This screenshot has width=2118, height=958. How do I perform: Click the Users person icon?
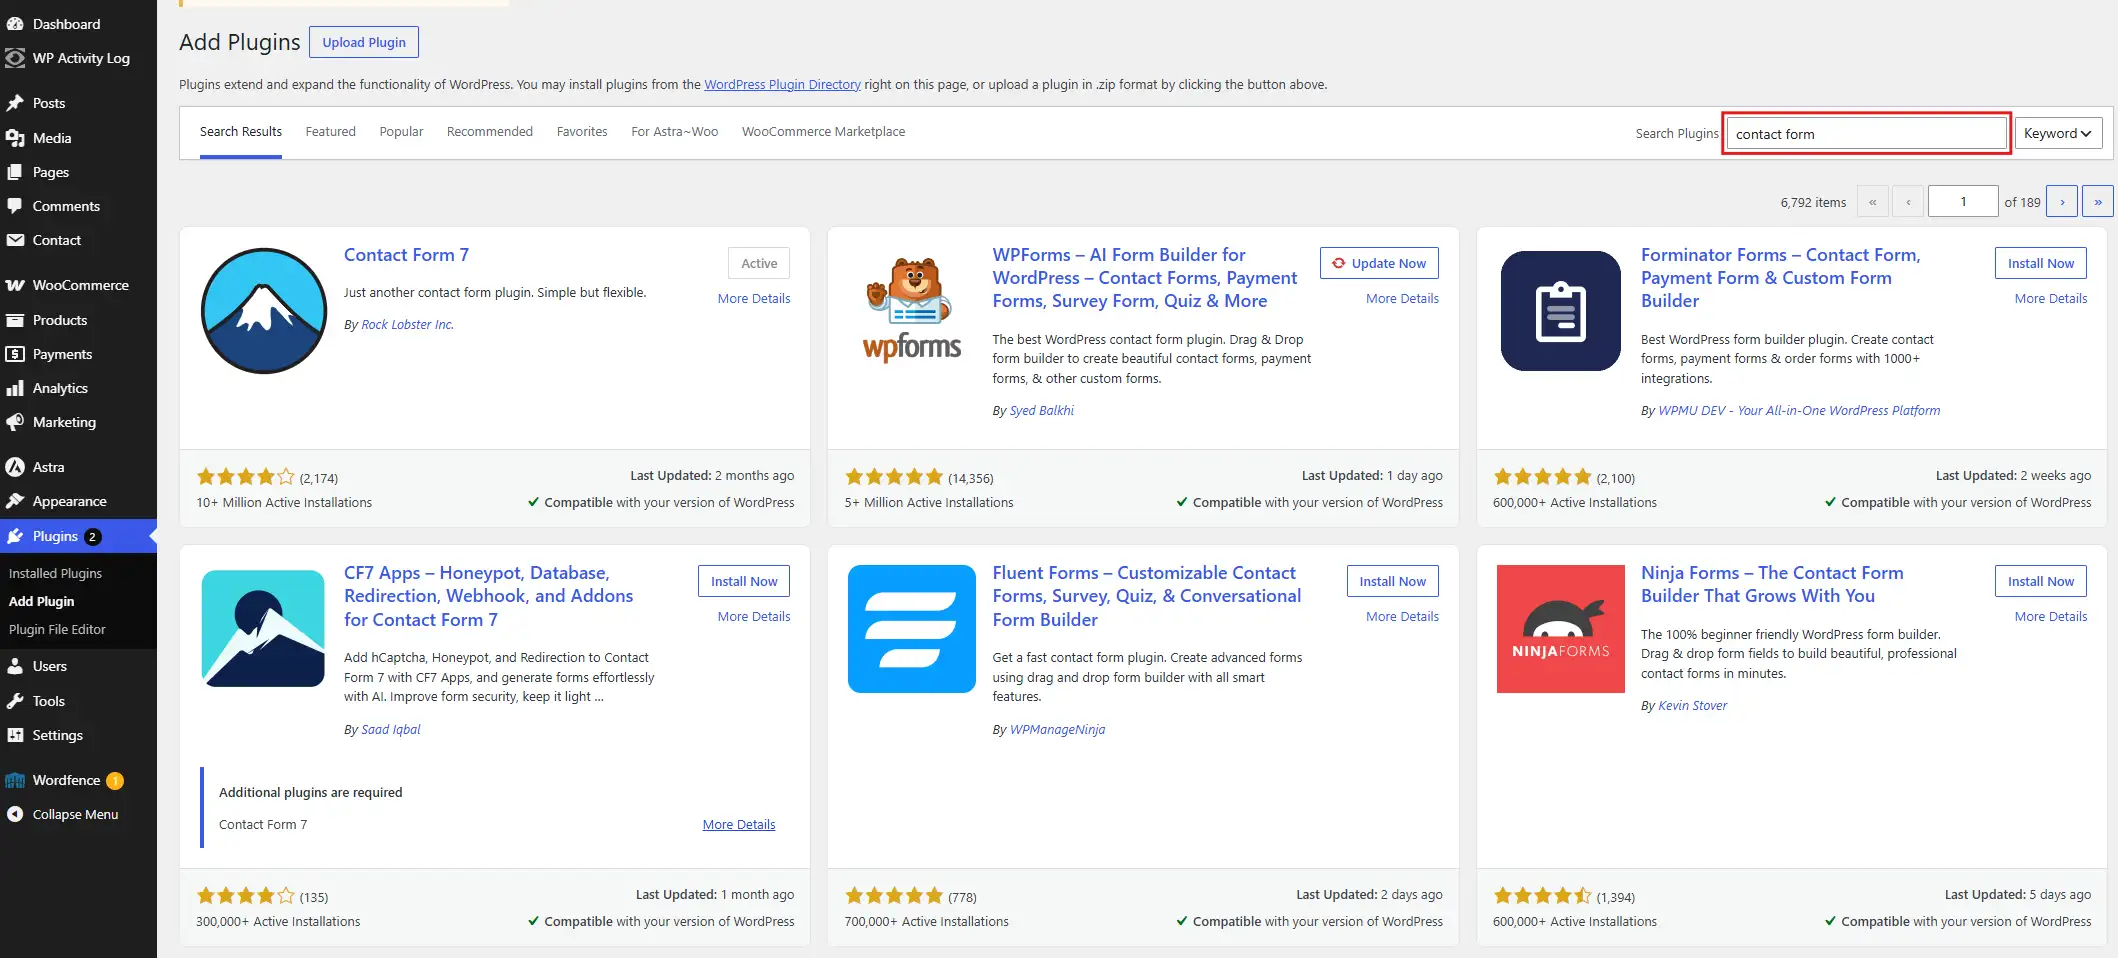point(15,666)
